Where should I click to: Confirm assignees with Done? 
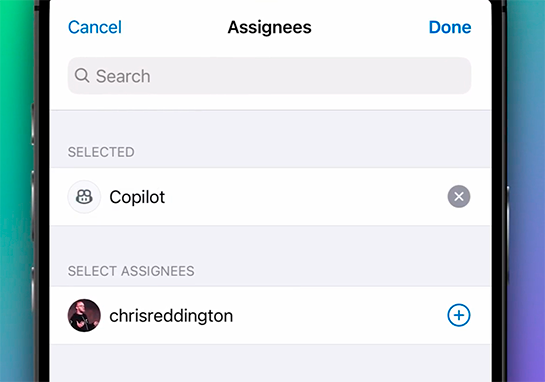(450, 27)
